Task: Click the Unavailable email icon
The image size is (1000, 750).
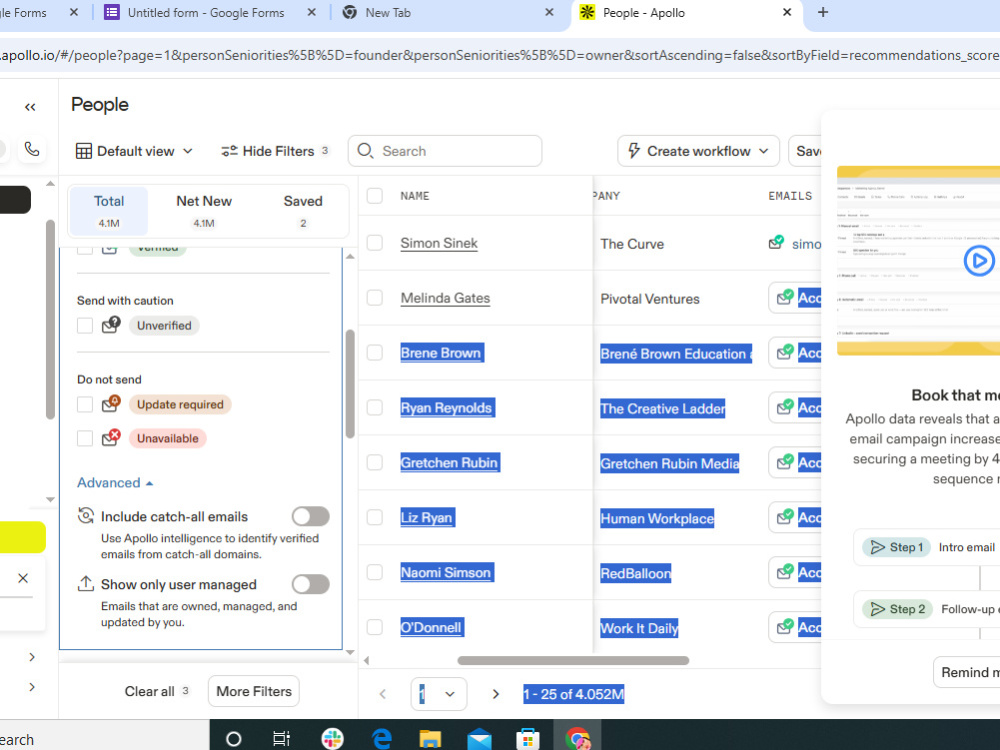Action: click(x=111, y=438)
